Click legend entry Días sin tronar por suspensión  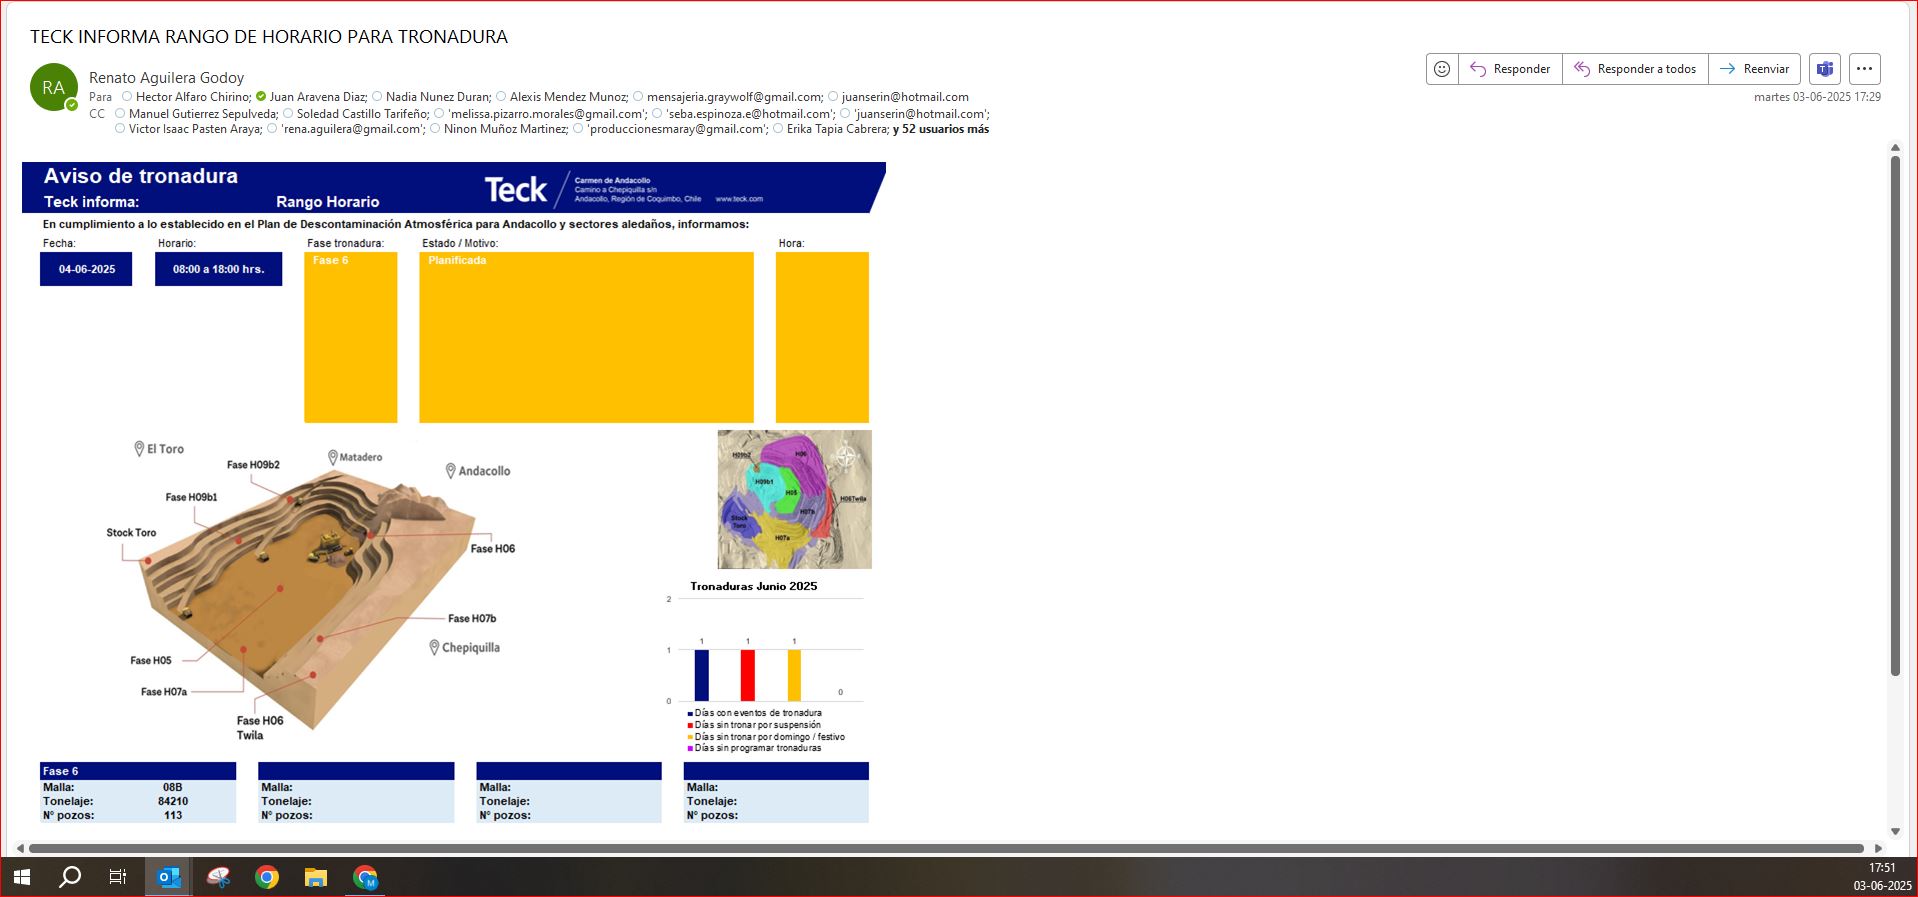(755, 725)
